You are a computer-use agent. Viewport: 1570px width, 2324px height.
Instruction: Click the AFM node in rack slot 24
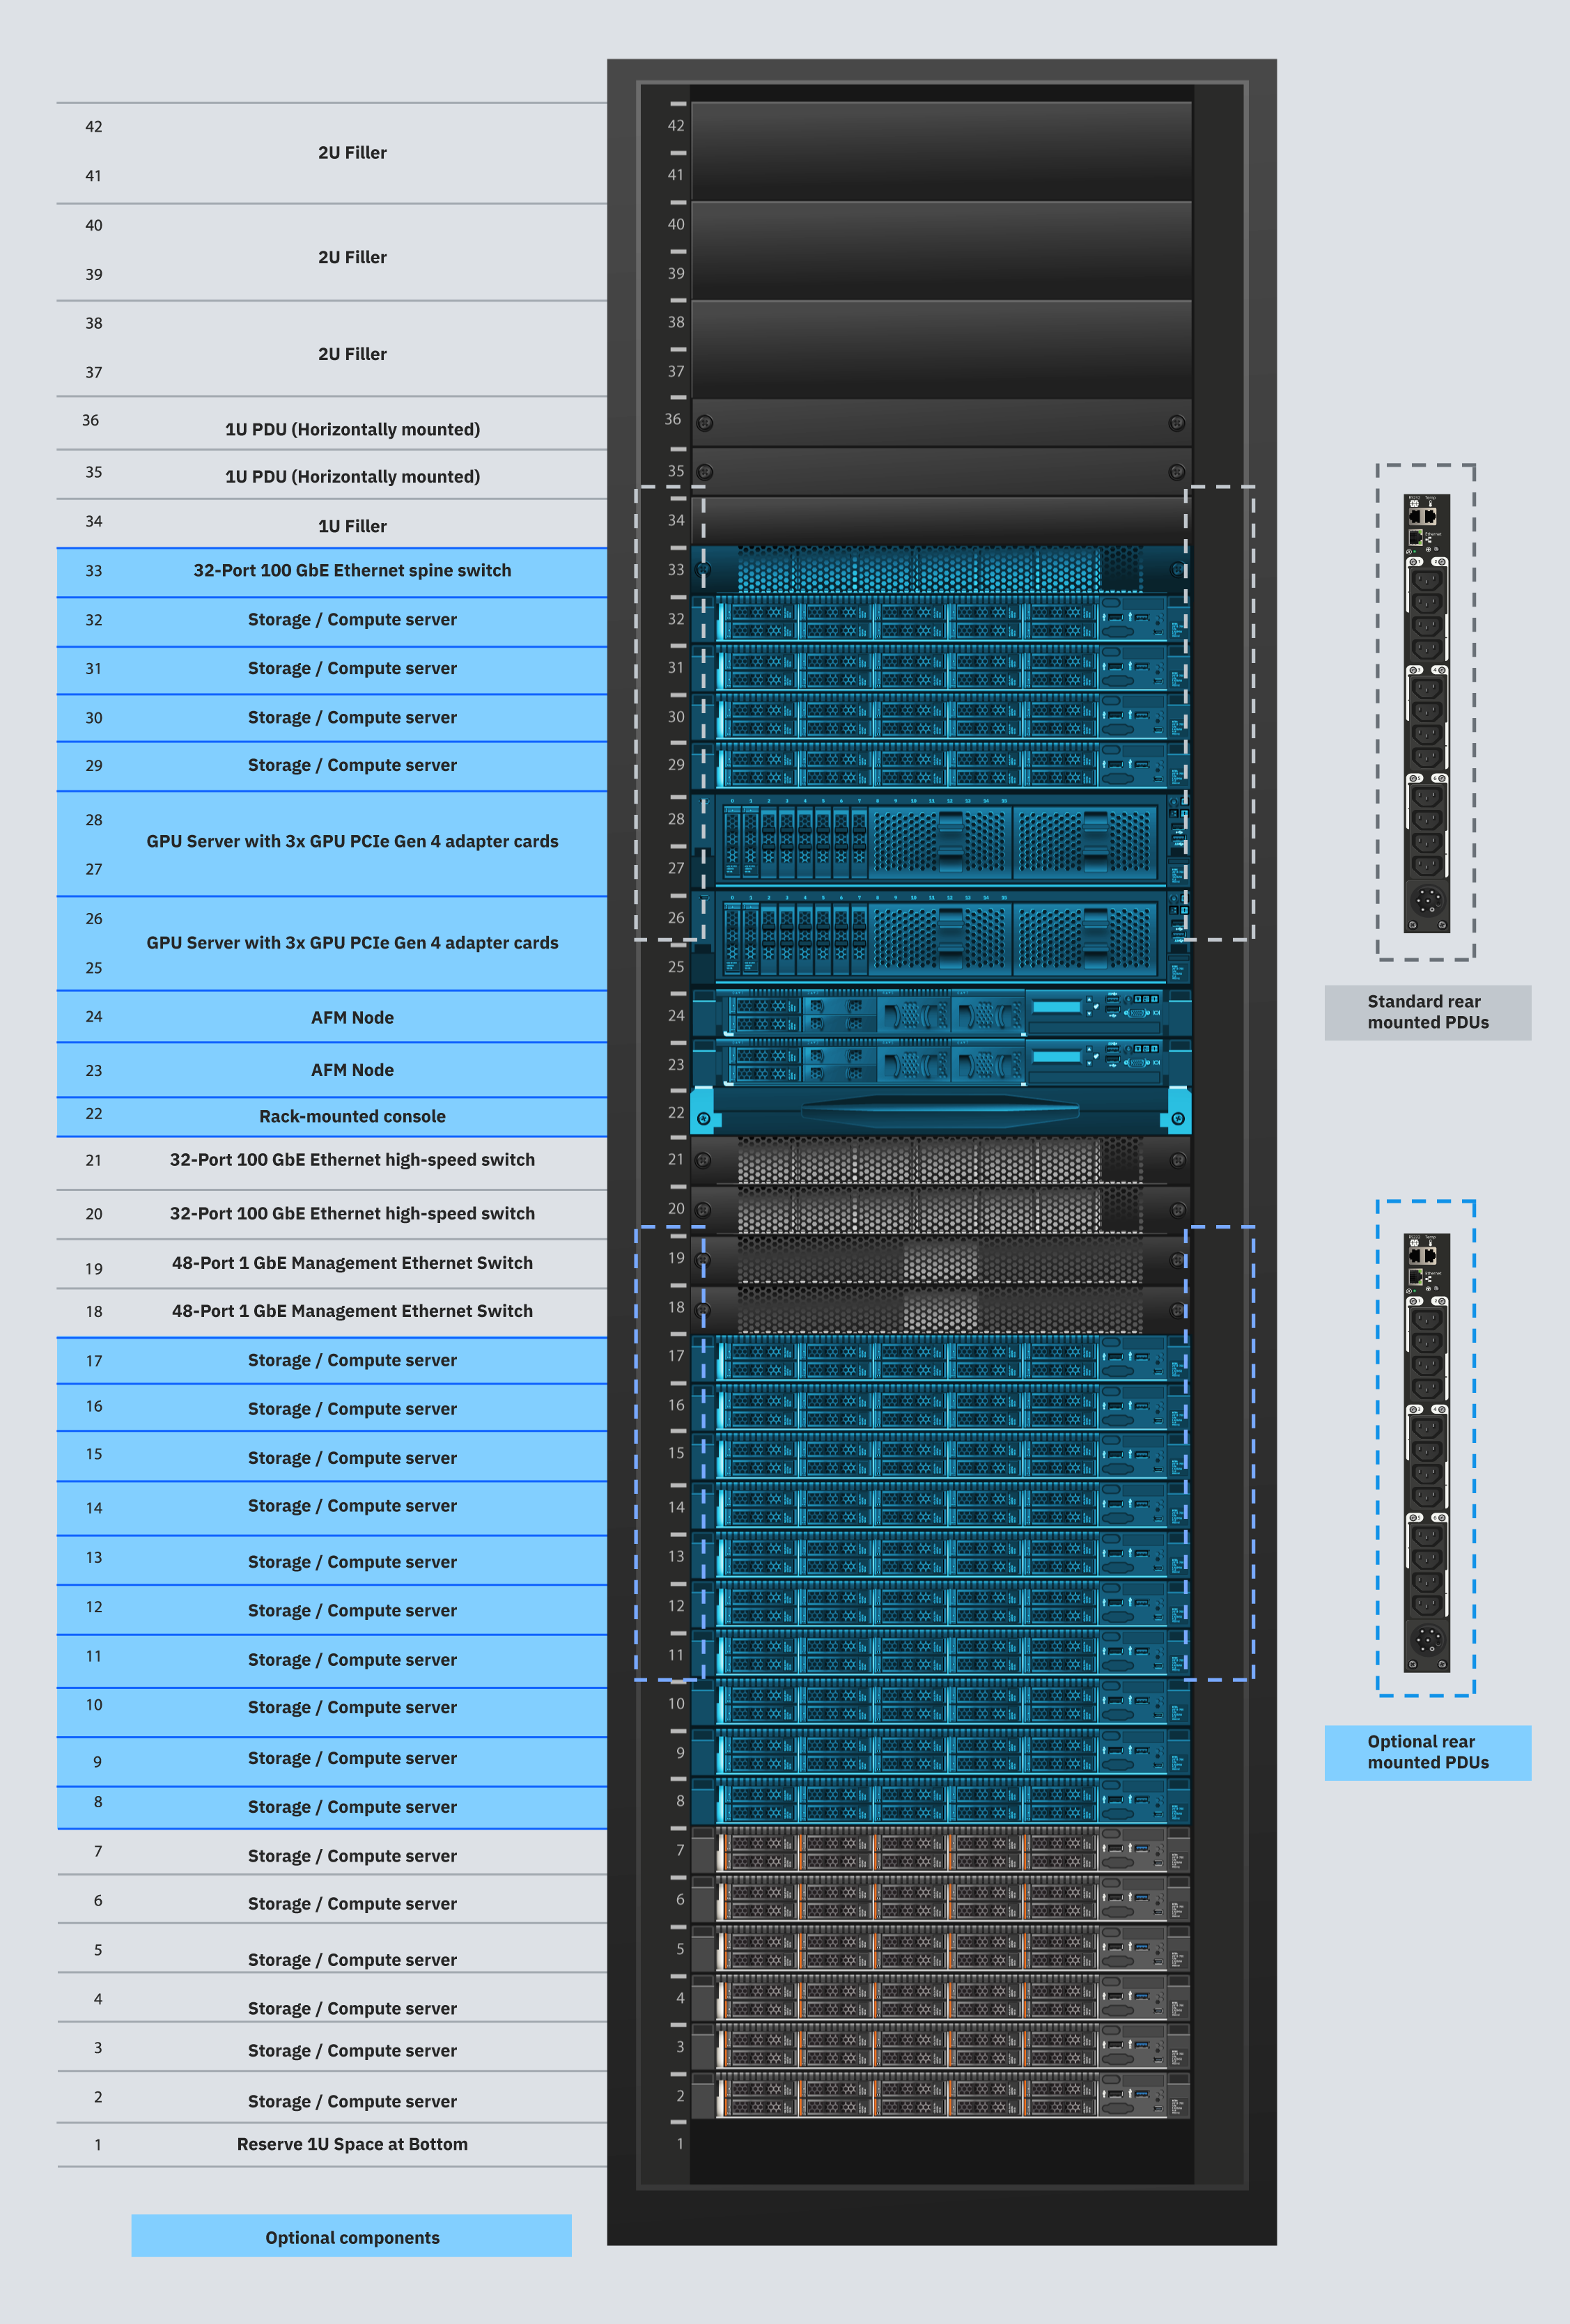[940, 1014]
